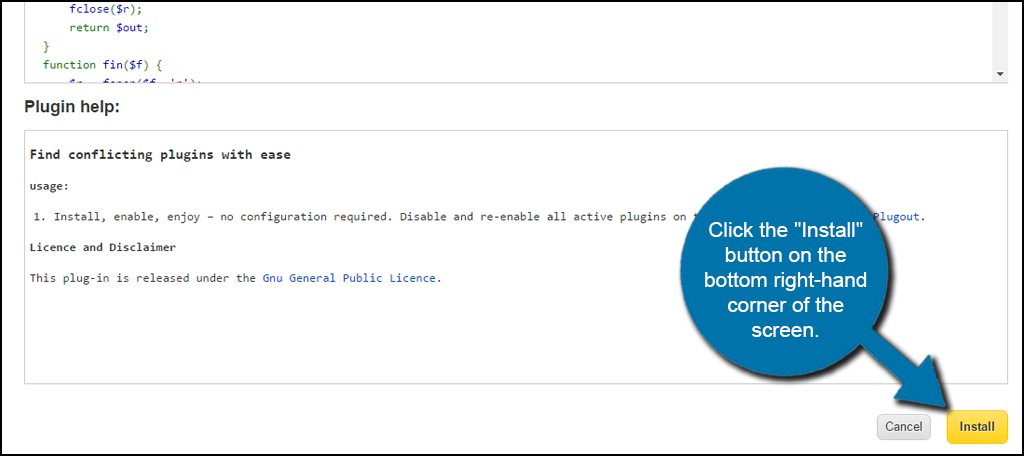
Task: Click the closing brace above function fin
Action: click(x=46, y=46)
